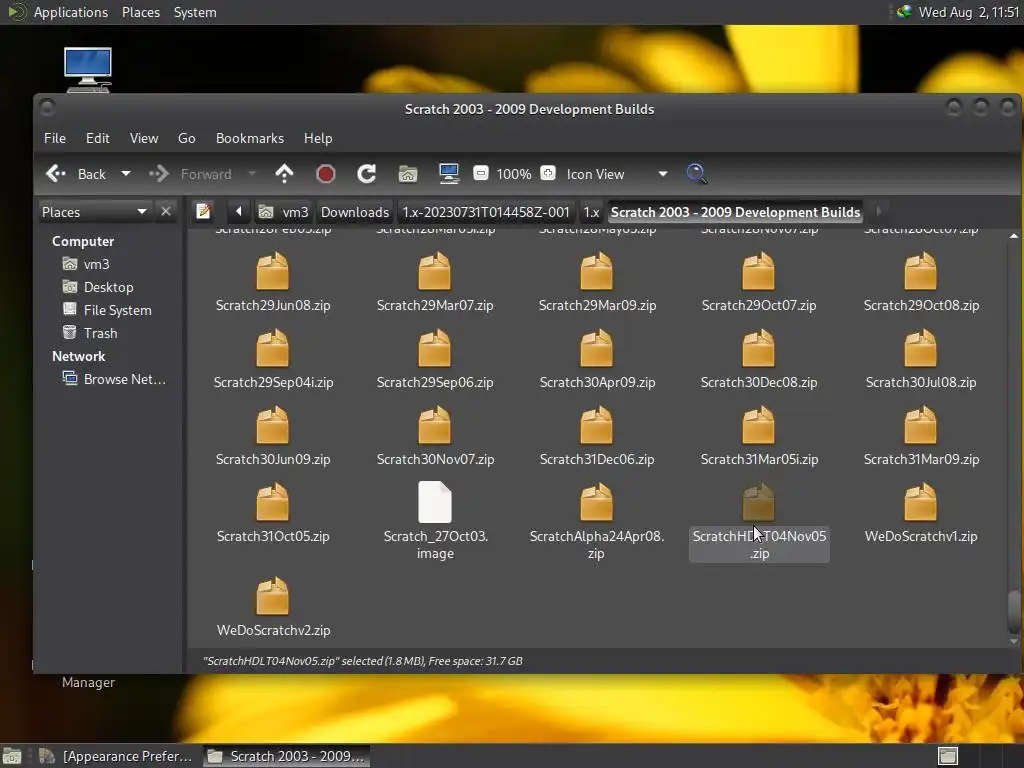Image resolution: width=1024 pixels, height=768 pixels.
Task: Click the Computer icon in the toolbar
Action: (x=449, y=174)
